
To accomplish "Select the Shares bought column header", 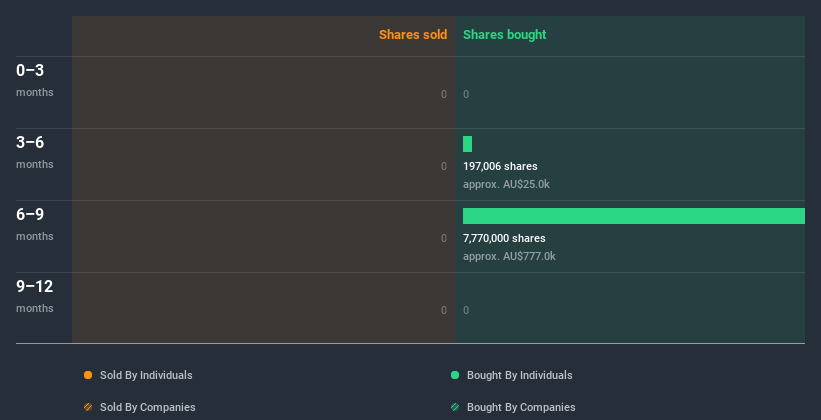I will [x=504, y=35].
